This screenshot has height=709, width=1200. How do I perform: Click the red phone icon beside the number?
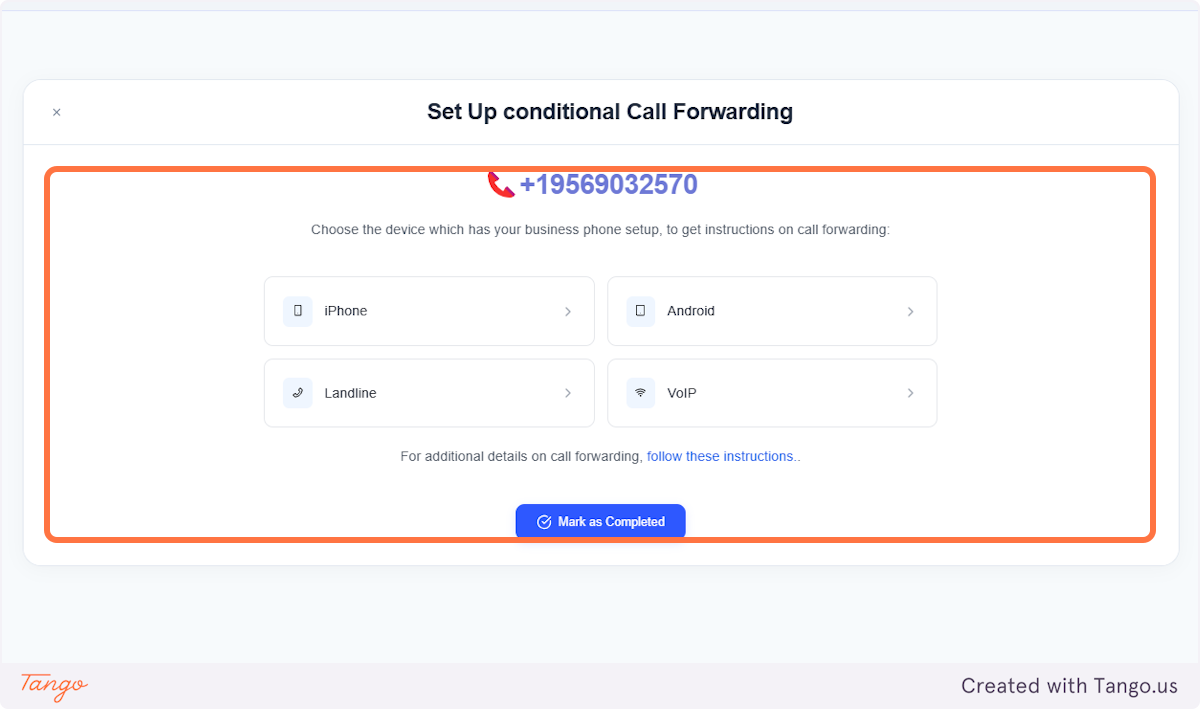coord(499,184)
